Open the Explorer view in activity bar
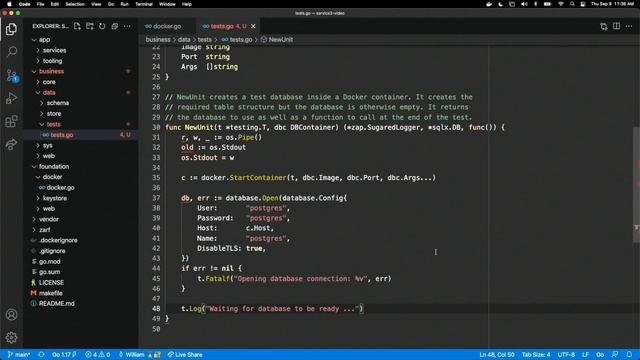640x360 pixels. [x=11, y=29]
